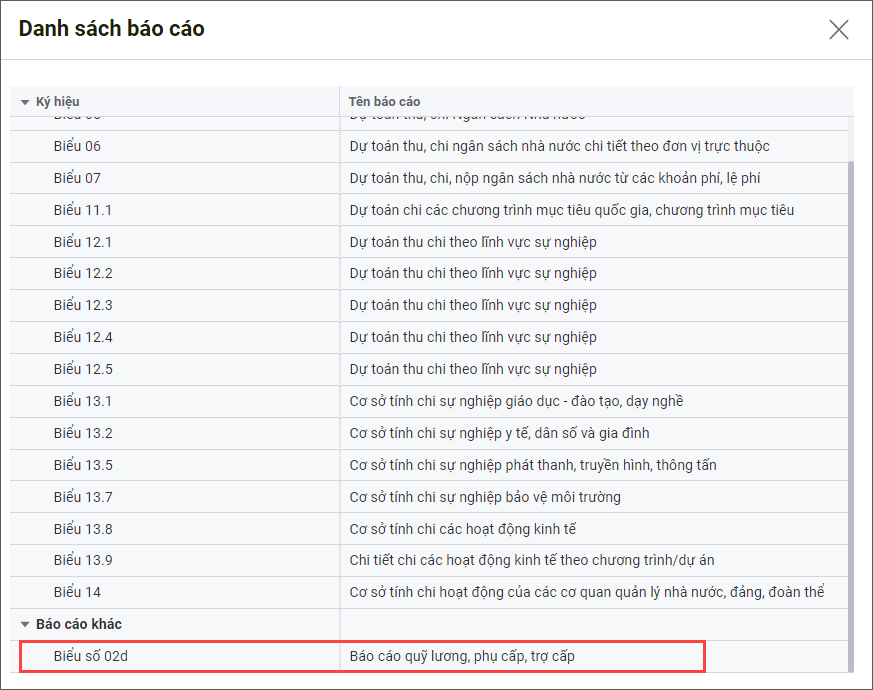873x690 pixels.
Task: Select Biểu 12.5 row
Action: 83,369
